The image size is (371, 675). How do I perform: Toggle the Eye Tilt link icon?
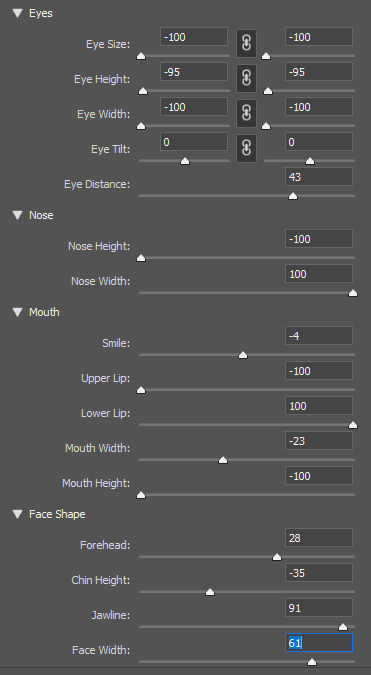(246, 148)
